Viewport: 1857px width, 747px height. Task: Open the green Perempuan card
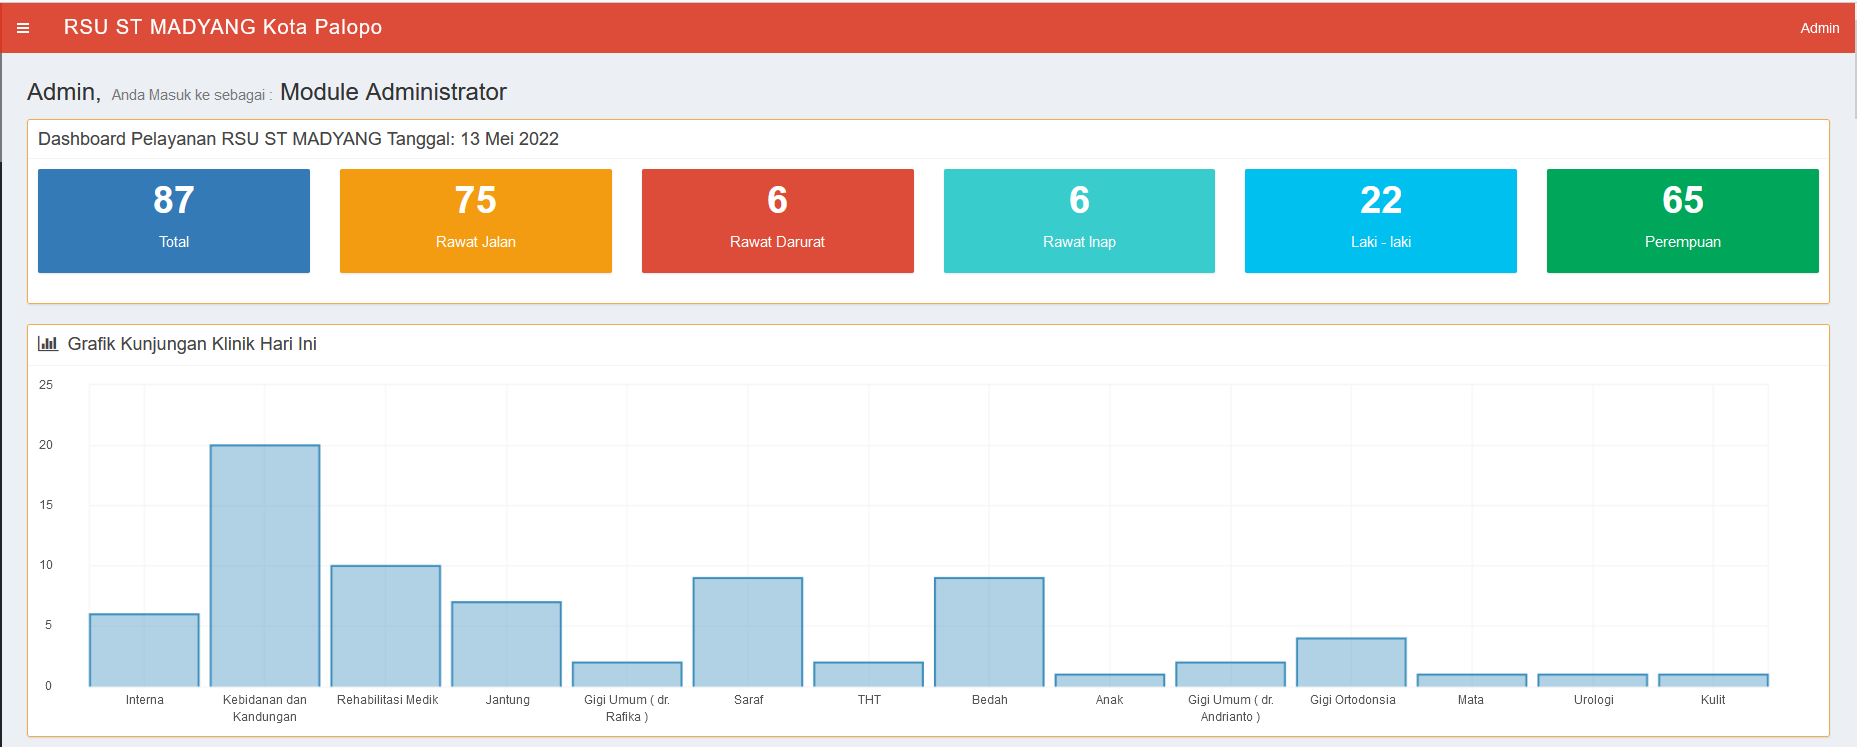coord(1682,221)
